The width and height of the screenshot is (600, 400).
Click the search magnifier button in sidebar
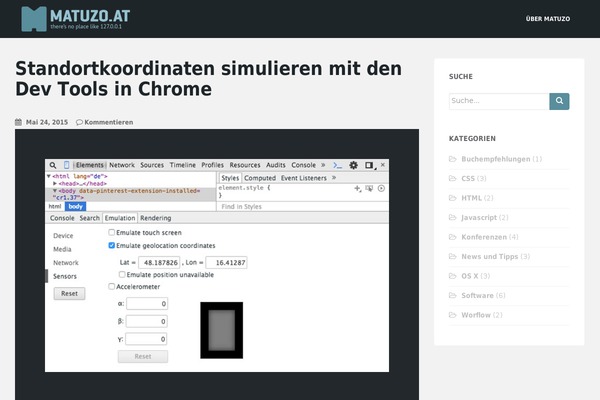point(559,101)
